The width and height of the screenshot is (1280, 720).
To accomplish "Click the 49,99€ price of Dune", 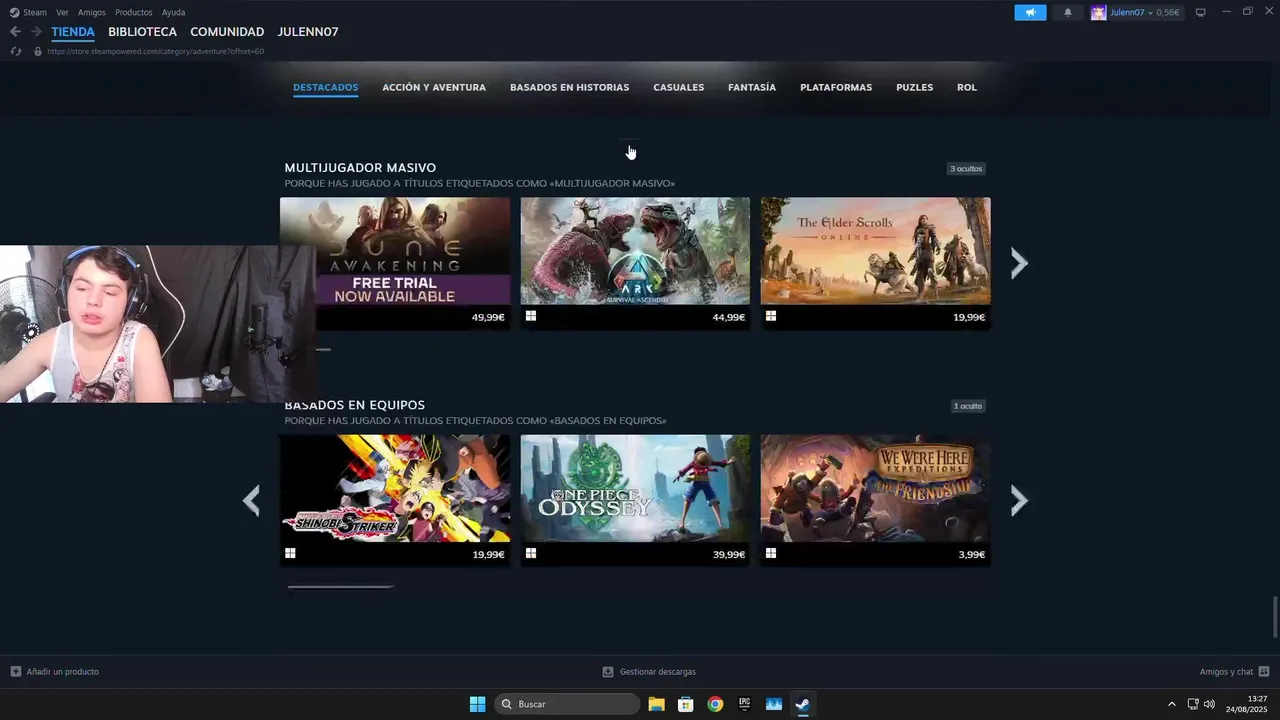I will pyautogui.click(x=488, y=317).
